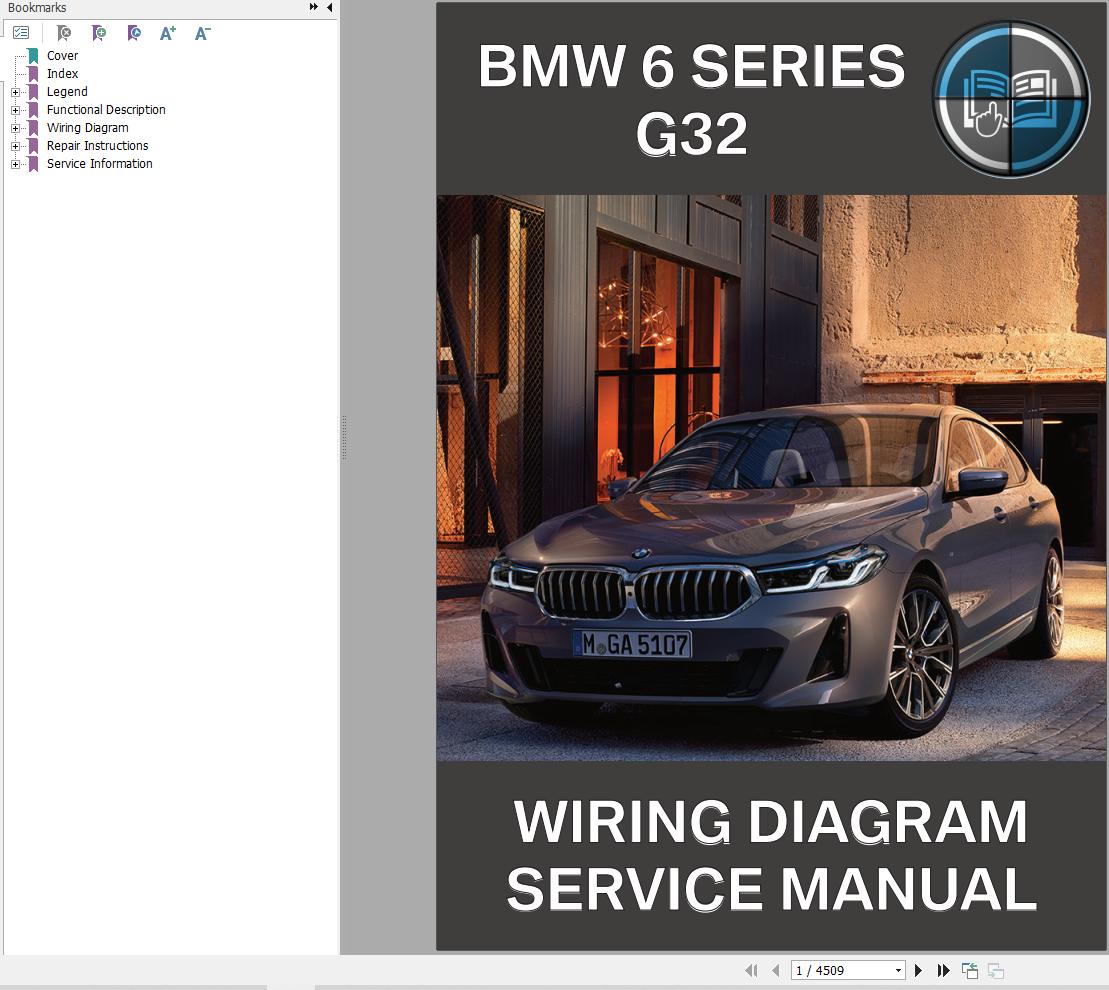
Task: Increase text size with the A+ icon
Action: click(x=167, y=33)
